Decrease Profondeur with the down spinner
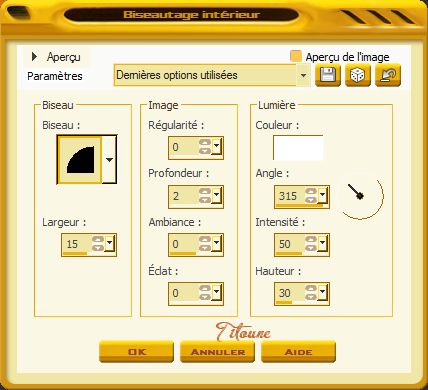This screenshot has height=390, width=428. tap(205, 200)
